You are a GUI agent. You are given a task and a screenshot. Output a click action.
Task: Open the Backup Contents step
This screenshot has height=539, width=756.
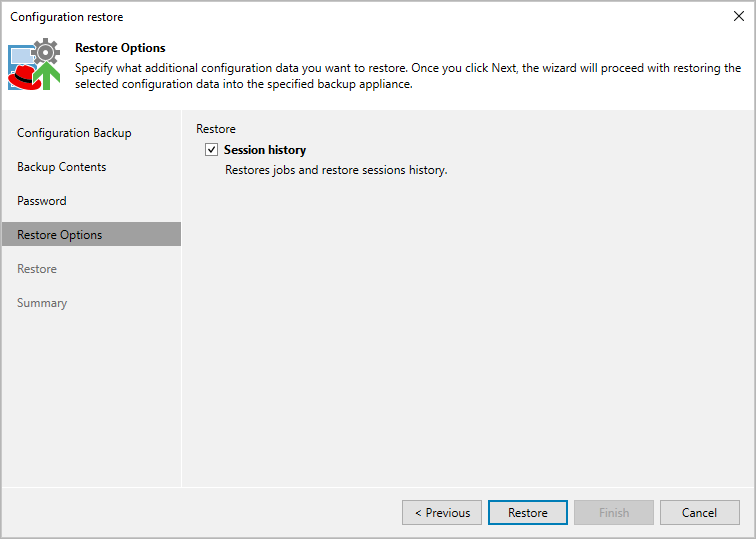pos(62,167)
